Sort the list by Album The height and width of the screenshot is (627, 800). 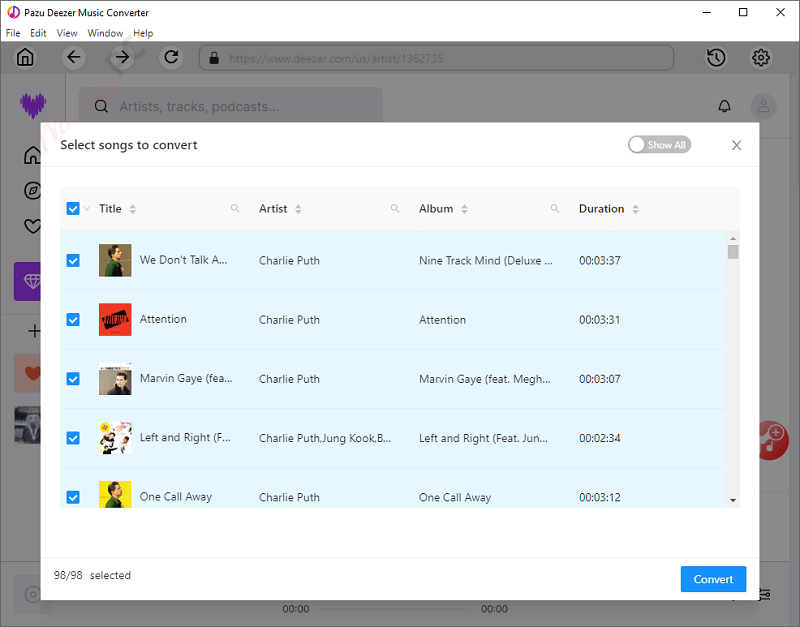[464, 209]
